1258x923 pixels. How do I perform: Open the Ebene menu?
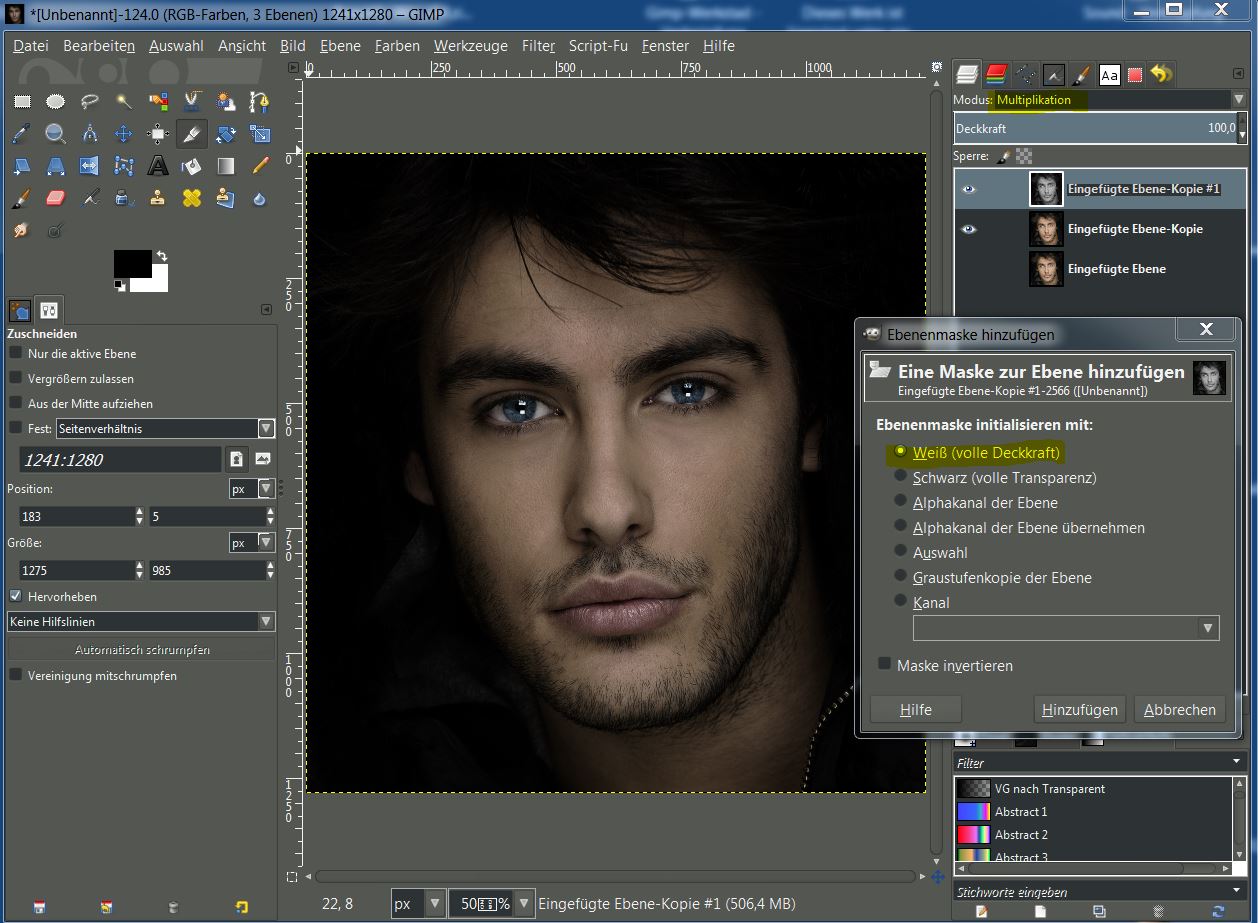[340, 46]
